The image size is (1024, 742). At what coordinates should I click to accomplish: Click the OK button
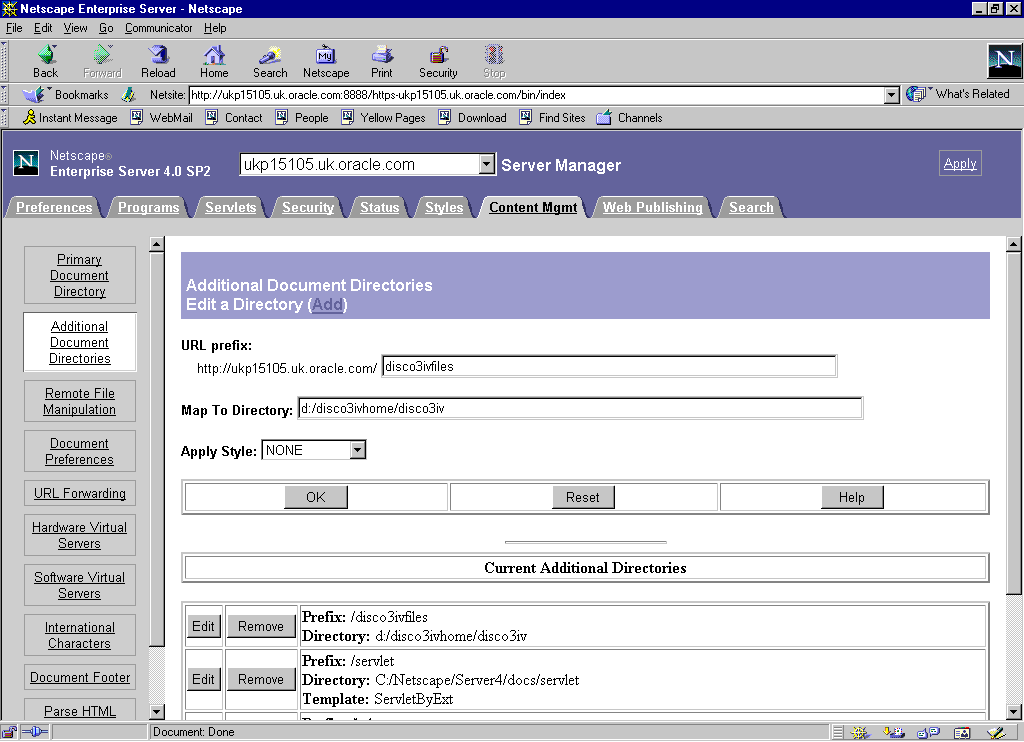(315, 497)
